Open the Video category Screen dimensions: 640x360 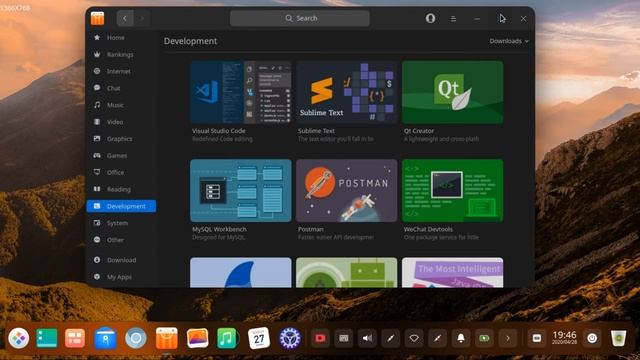121,122
